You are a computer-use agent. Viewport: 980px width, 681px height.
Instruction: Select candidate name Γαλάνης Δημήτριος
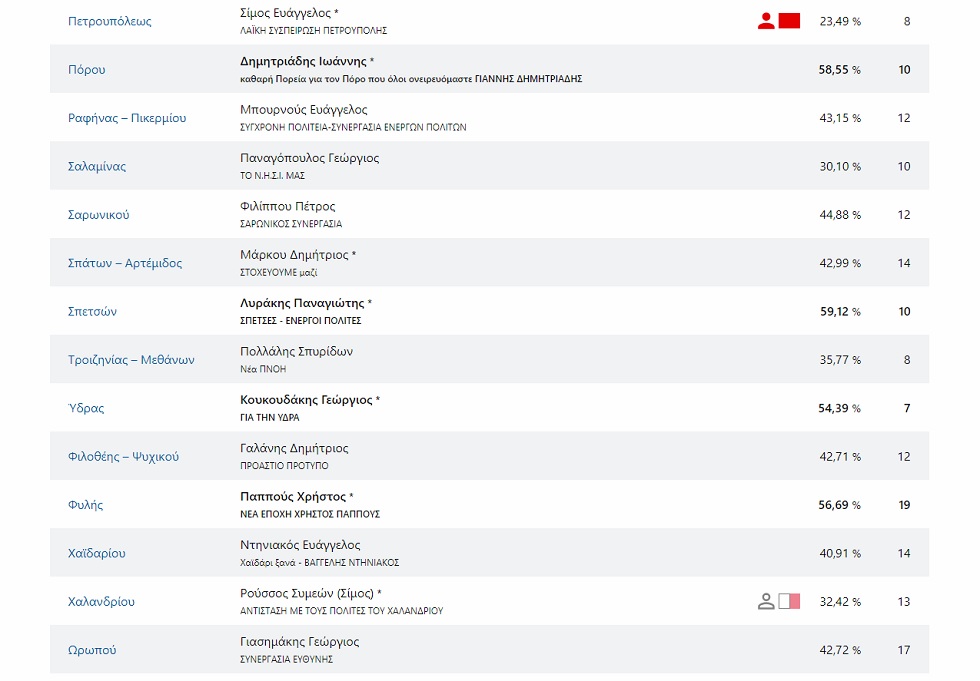click(x=294, y=448)
